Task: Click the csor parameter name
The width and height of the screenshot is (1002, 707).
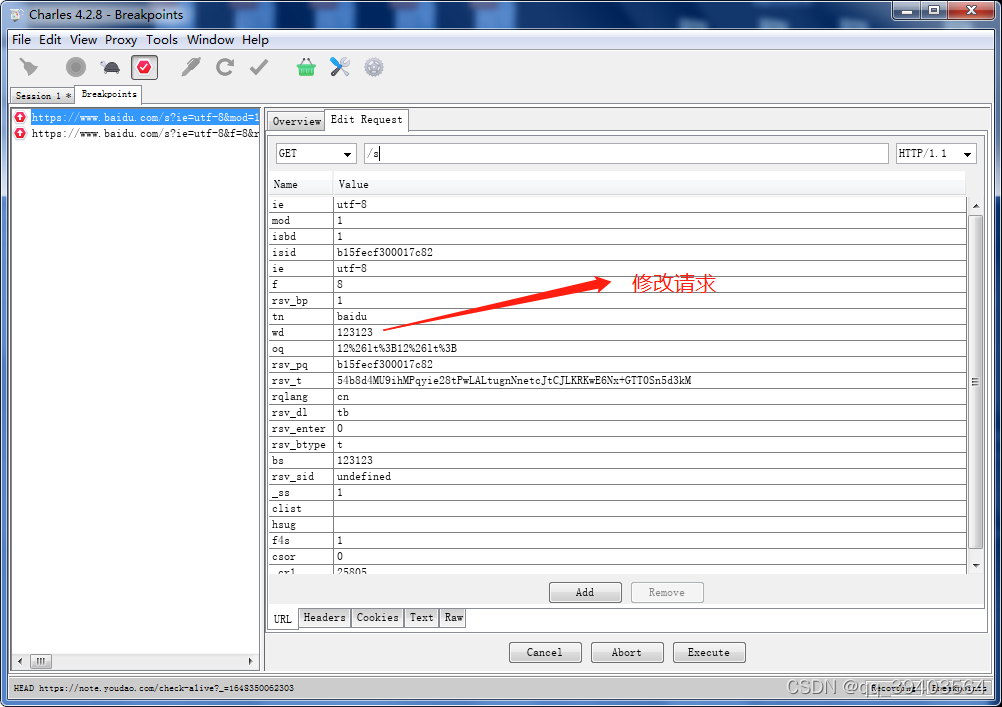Action: click(301, 556)
